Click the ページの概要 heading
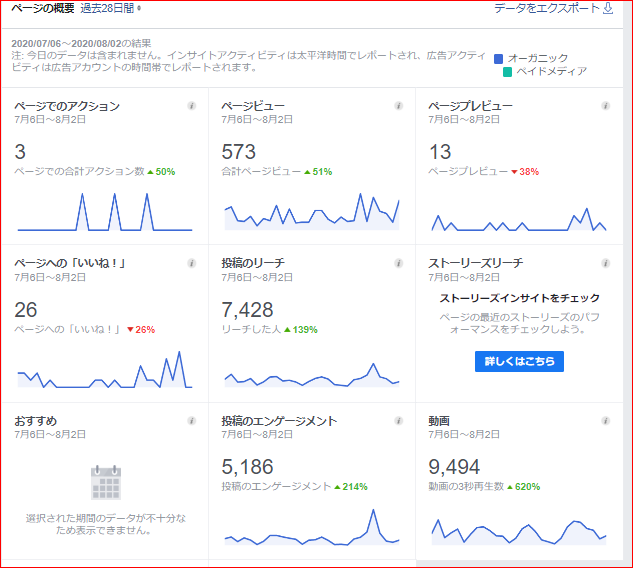This screenshot has height=568, width=633. pos(43,8)
